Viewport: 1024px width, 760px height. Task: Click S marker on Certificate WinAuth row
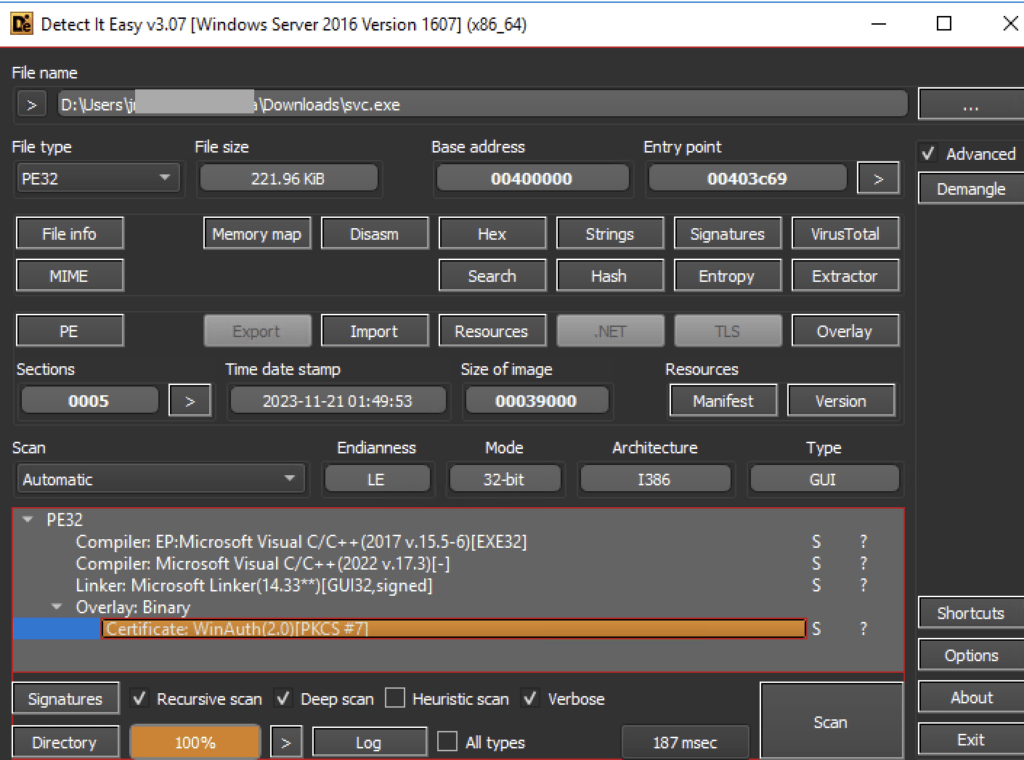coord(816,629)
